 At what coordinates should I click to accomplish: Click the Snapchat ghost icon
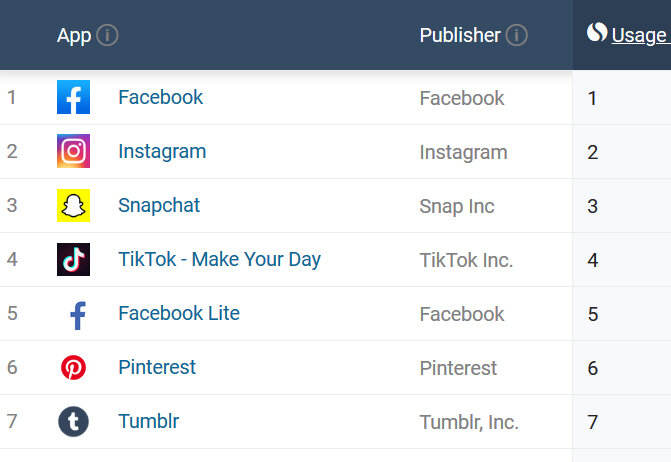click(73, 205)
